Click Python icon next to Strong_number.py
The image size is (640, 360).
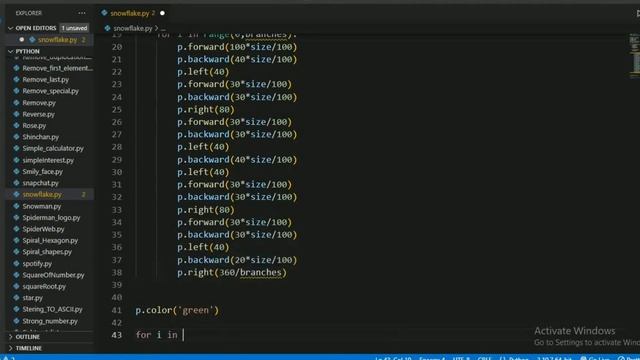pos(17,321)
